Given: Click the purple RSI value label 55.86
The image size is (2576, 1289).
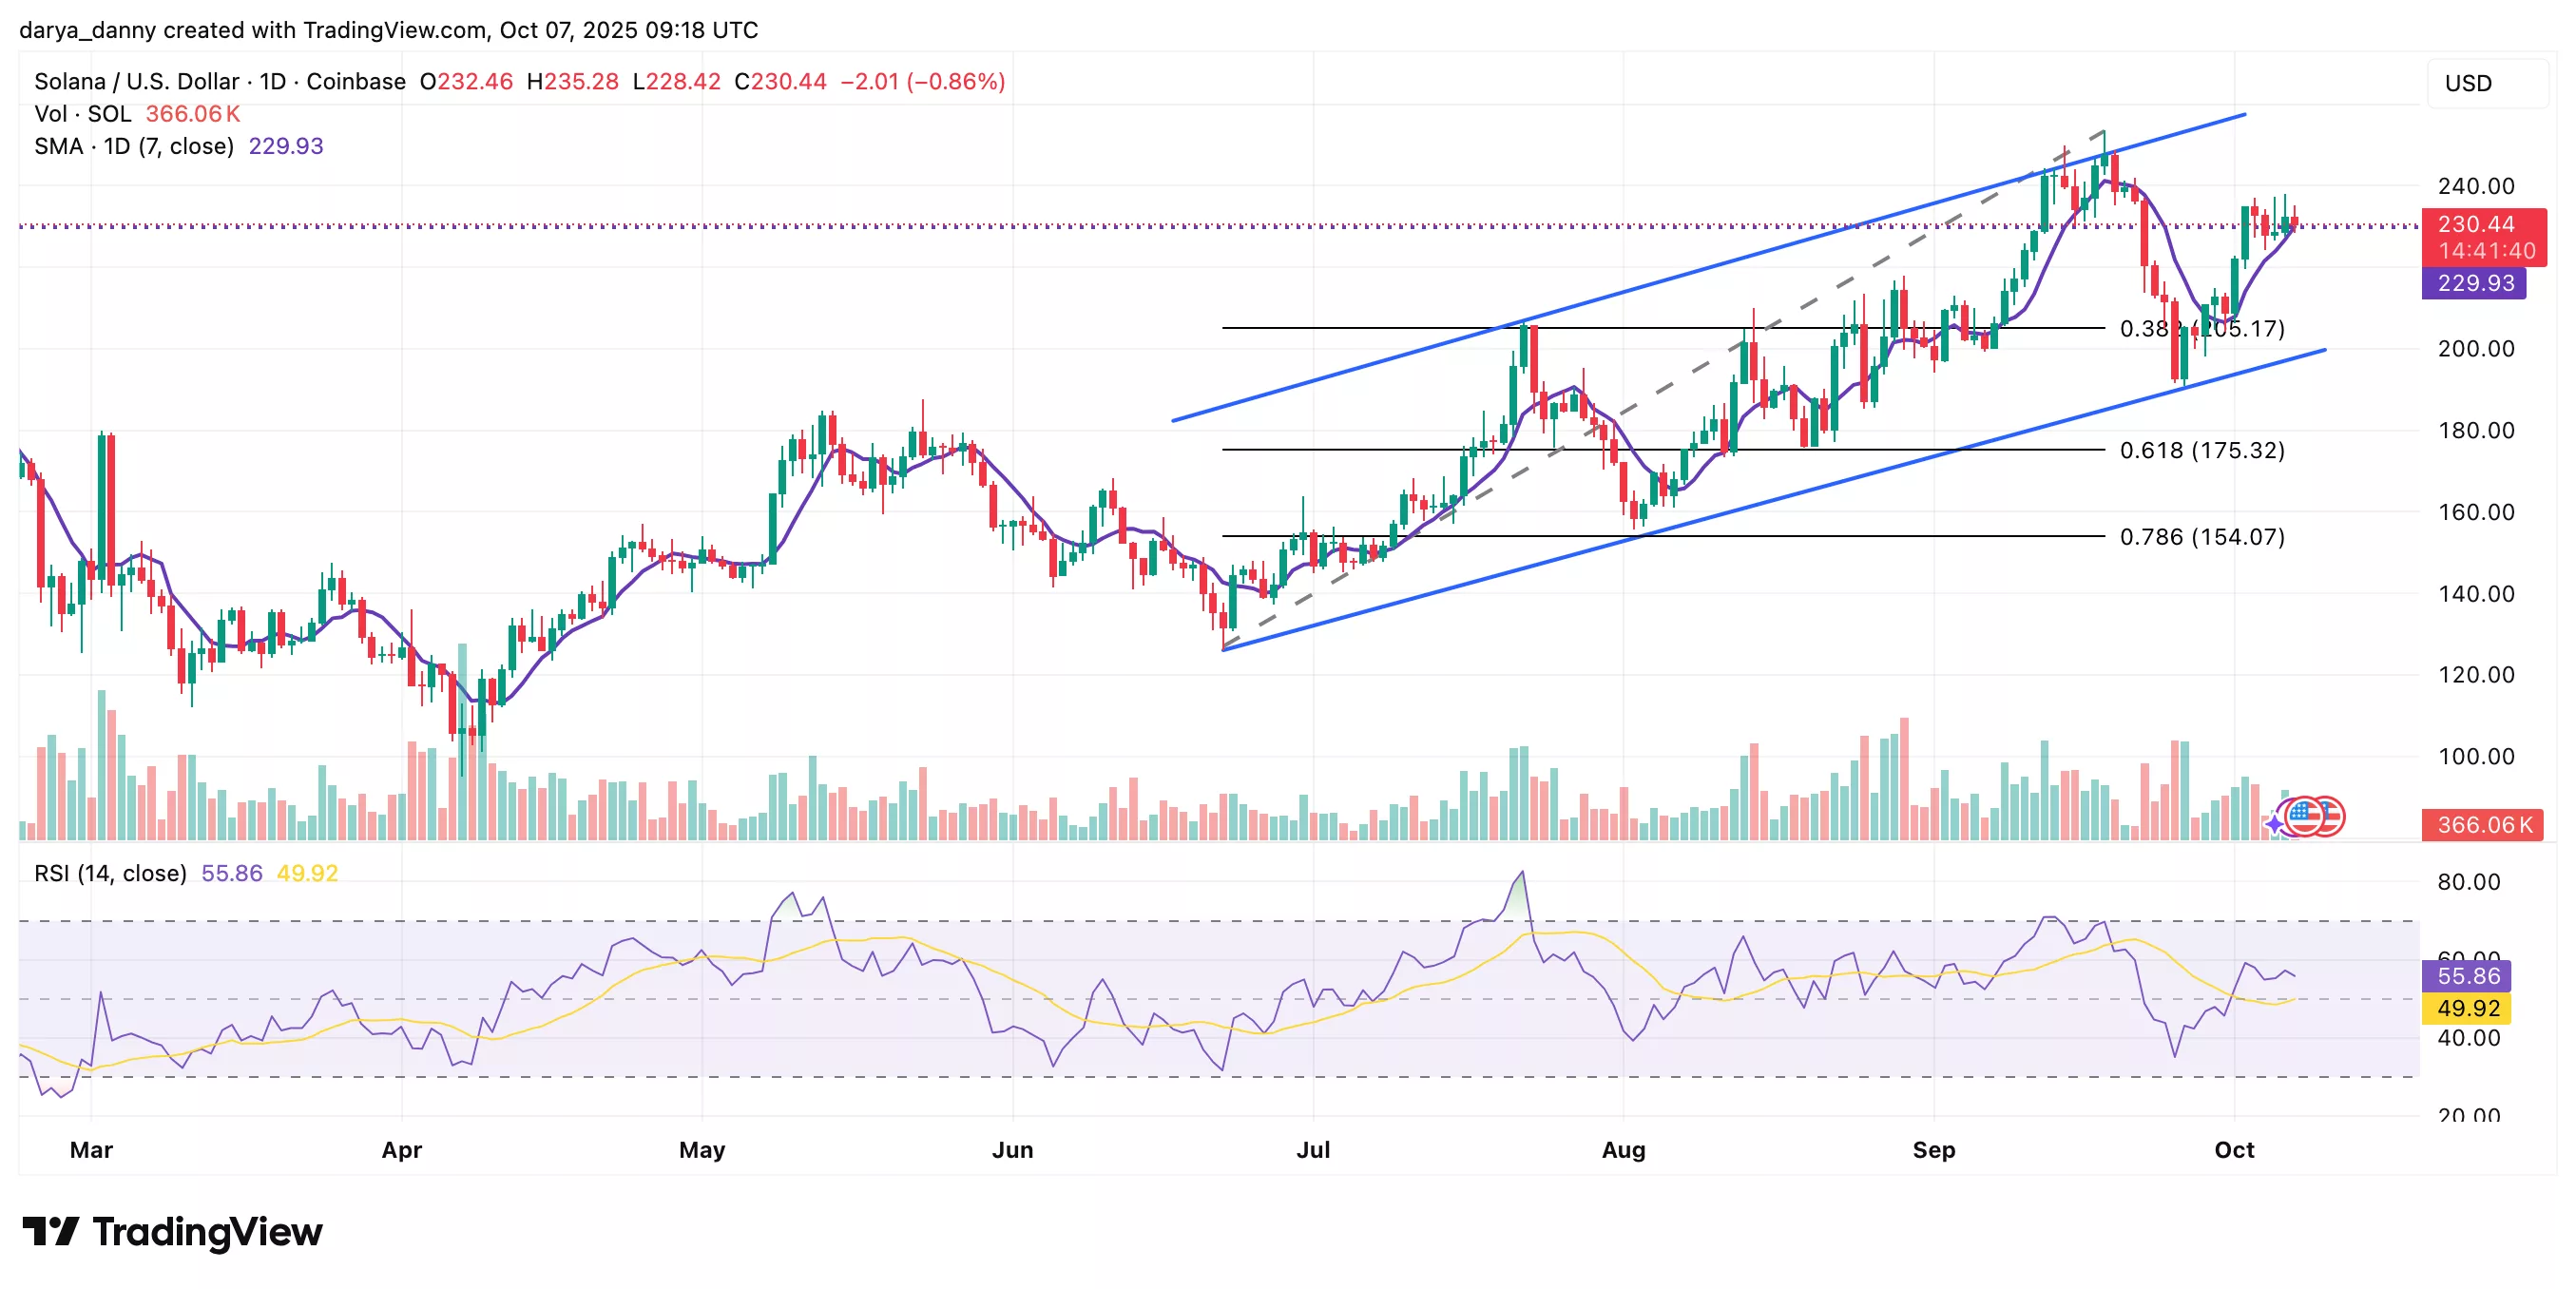Looking at the screenshot, I should [x=2465, y=975].
